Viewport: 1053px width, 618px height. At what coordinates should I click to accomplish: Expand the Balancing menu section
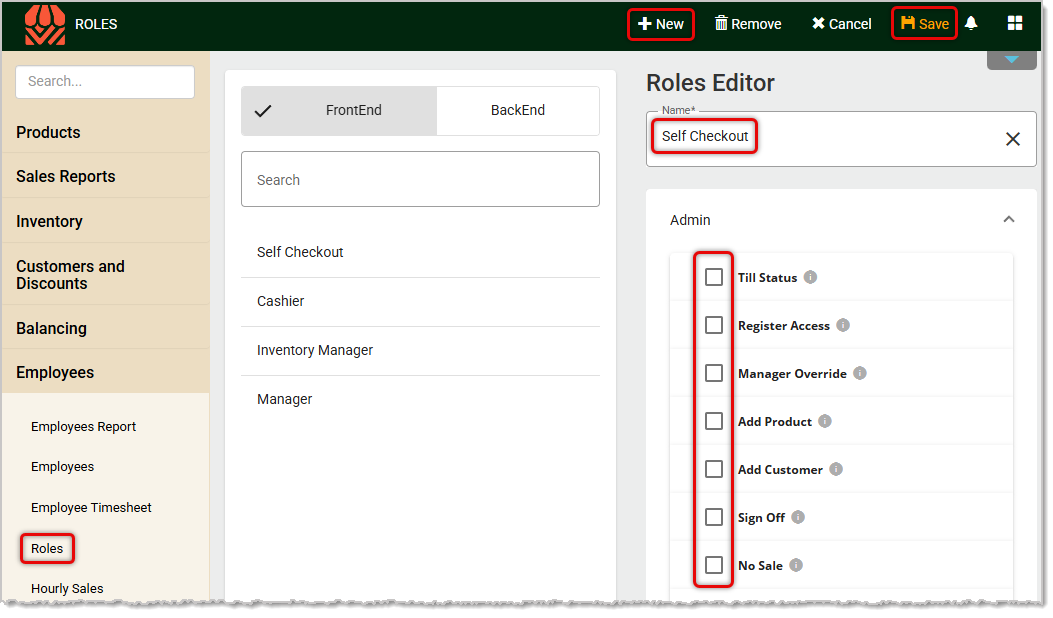[105, 328]
